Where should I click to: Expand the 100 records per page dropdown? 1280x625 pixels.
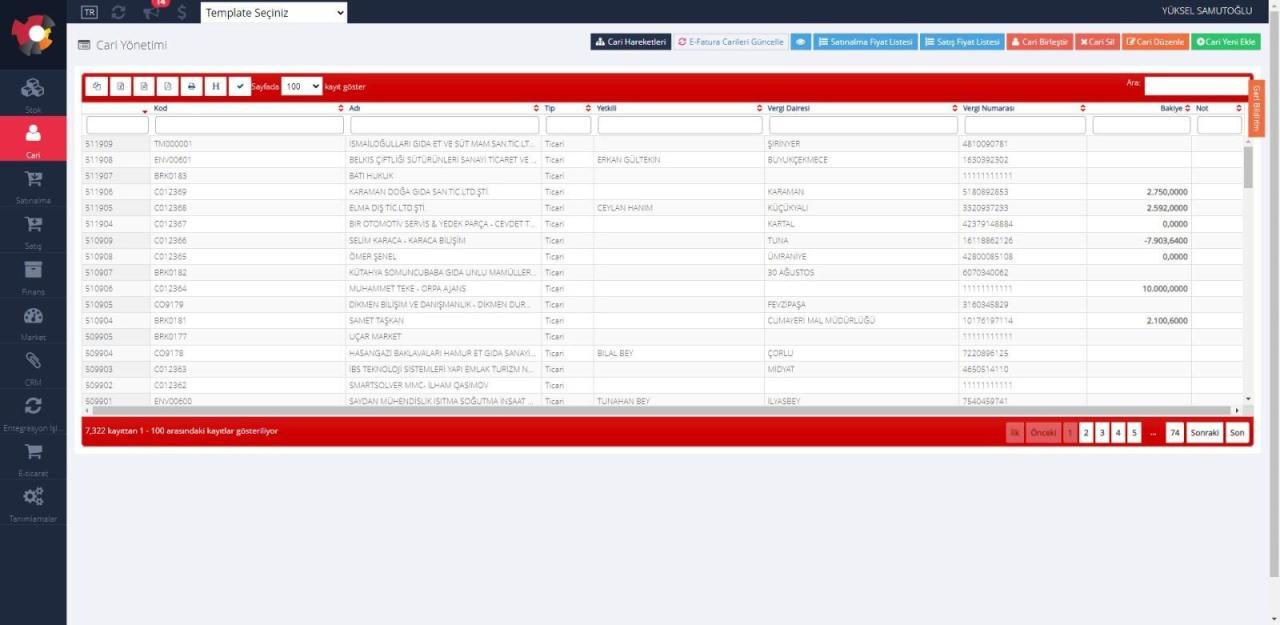(x=301, y=87)
